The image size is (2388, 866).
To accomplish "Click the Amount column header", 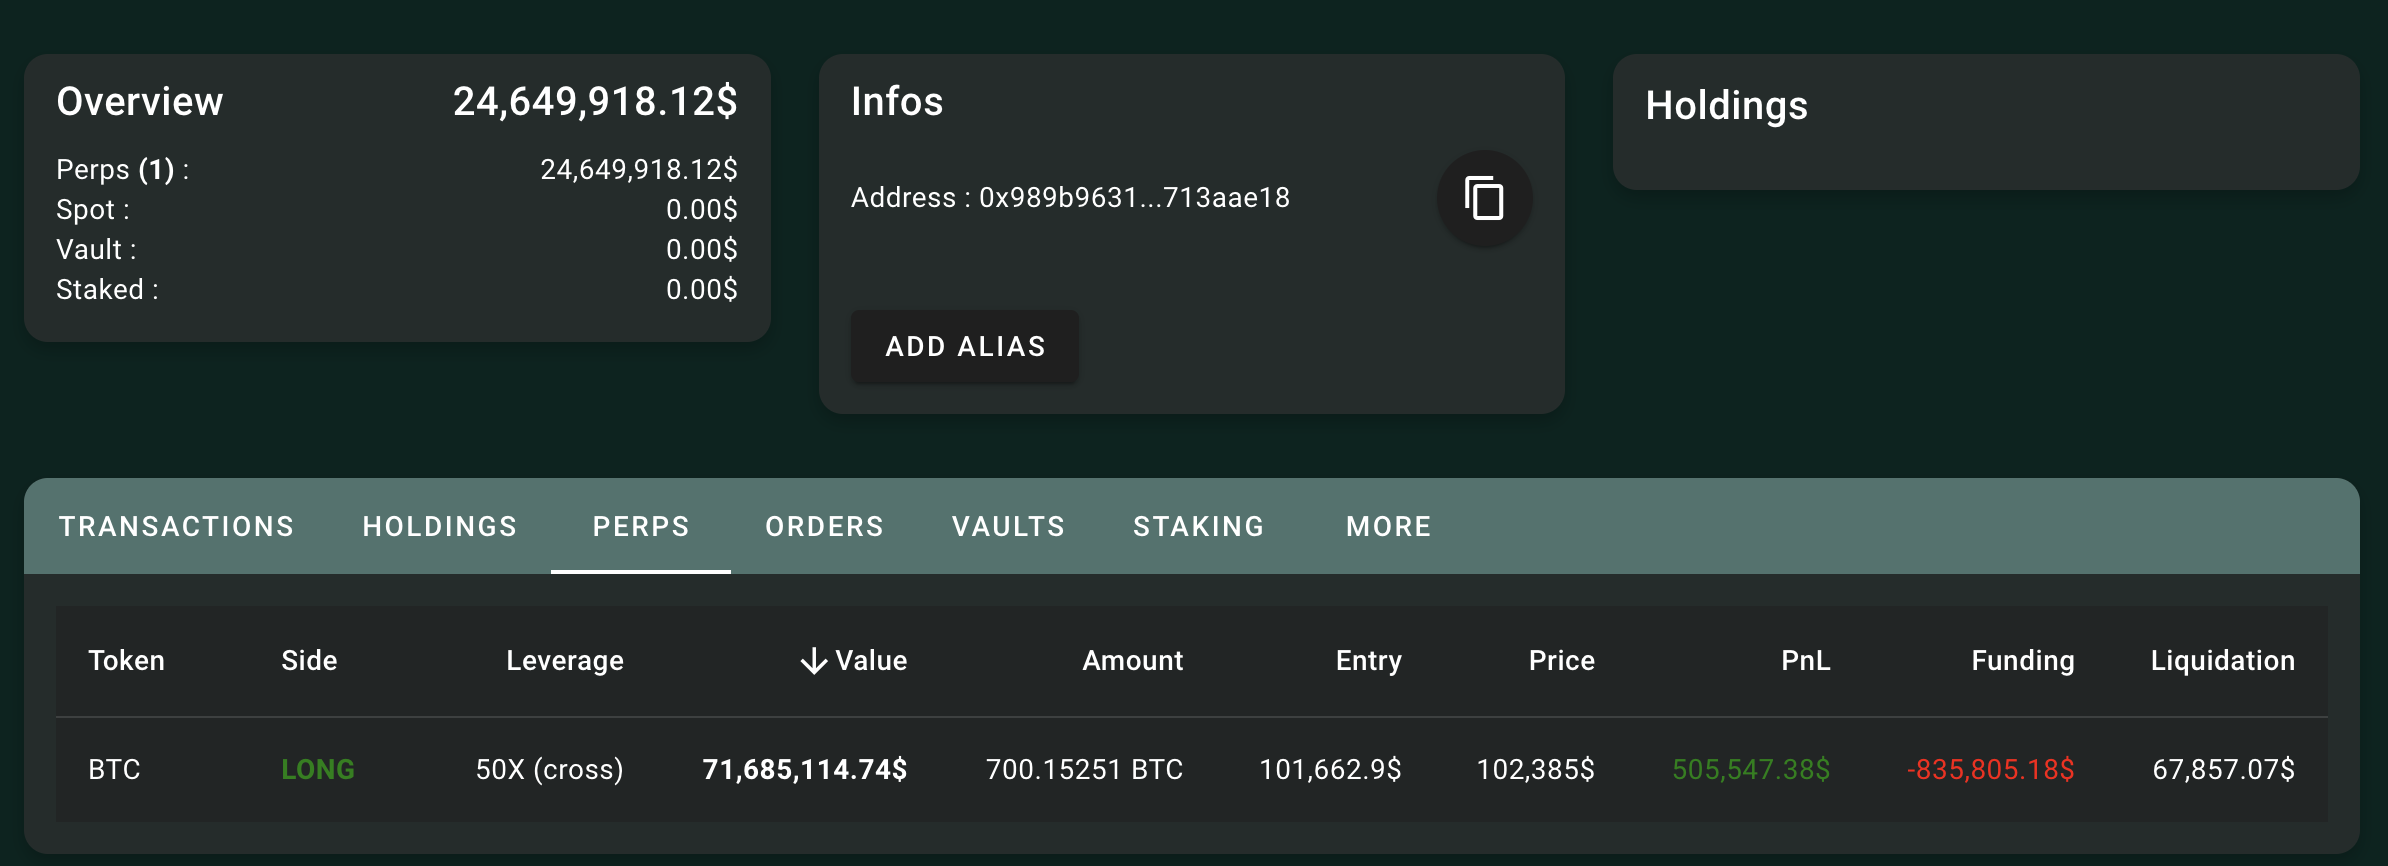I will click(1133, 661).
